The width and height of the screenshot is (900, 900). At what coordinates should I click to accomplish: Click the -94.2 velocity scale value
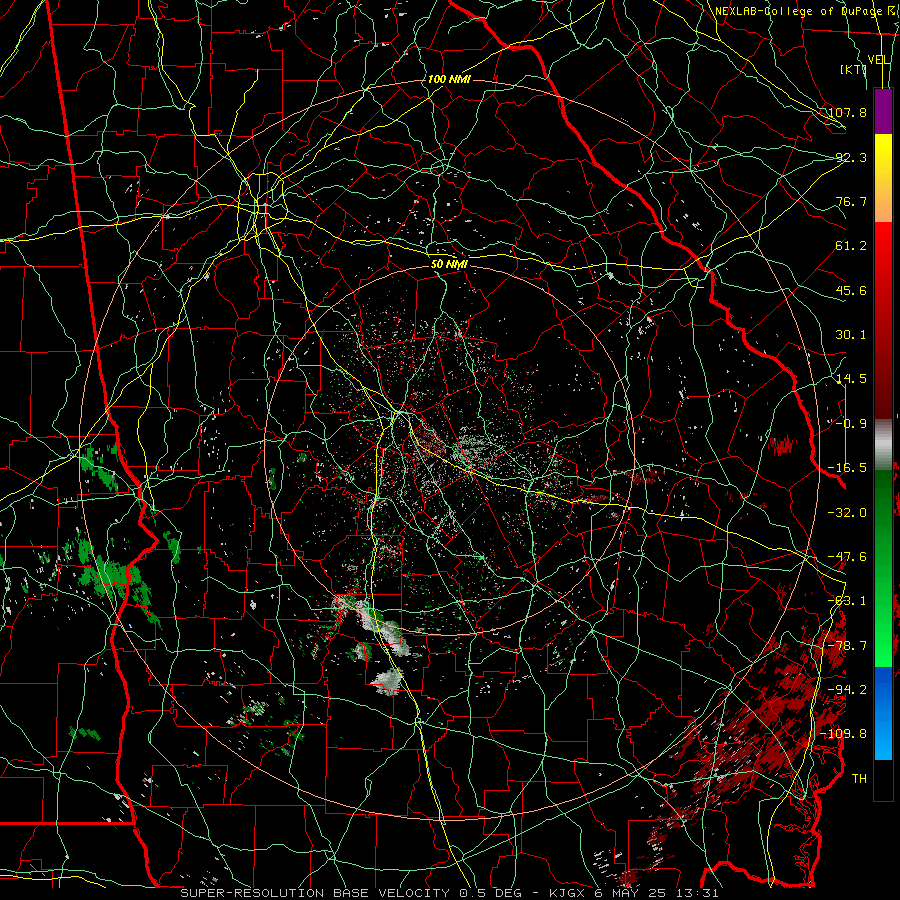848,690
